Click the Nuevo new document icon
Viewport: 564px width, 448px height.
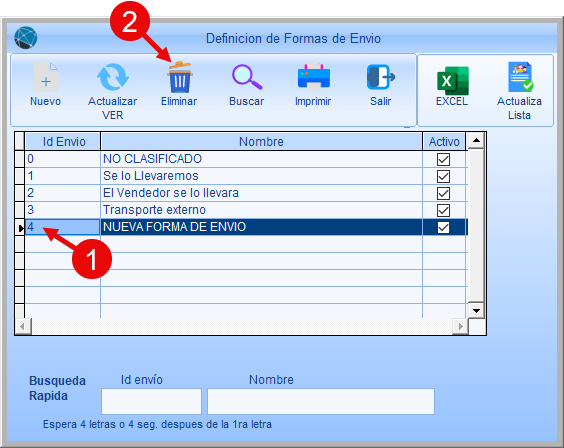[46, 78]
